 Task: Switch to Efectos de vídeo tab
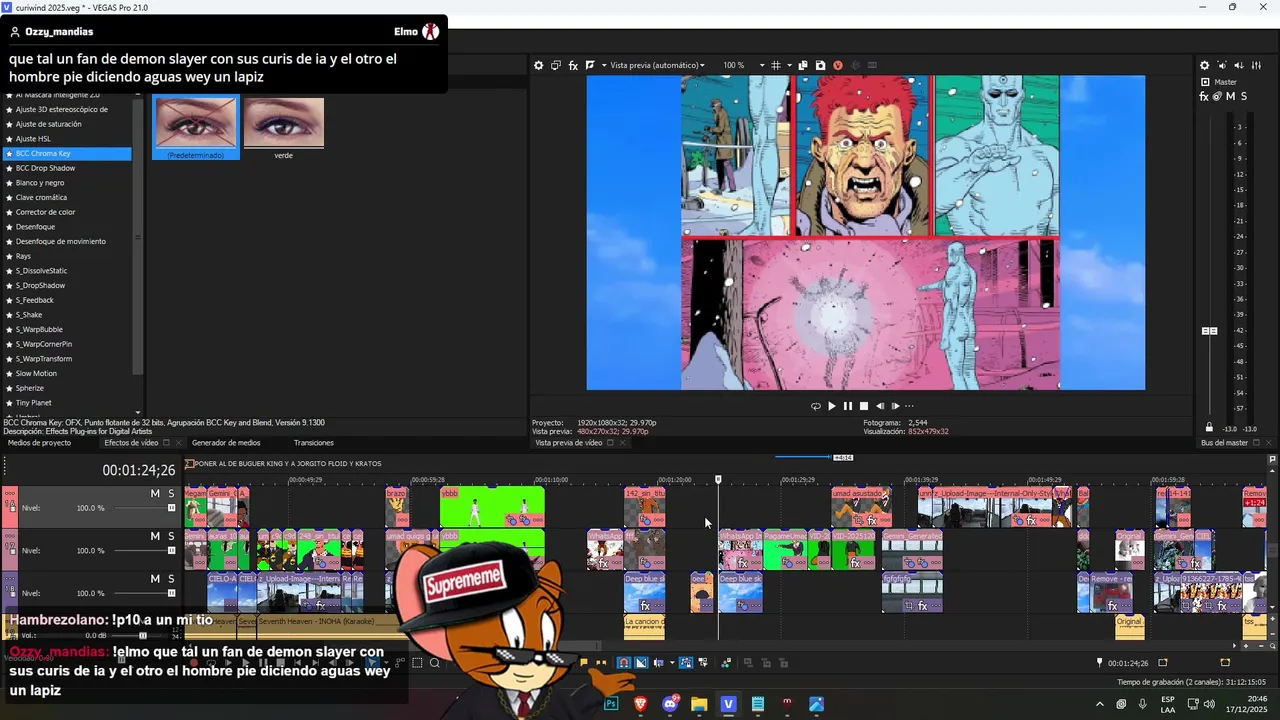point(131,442)
